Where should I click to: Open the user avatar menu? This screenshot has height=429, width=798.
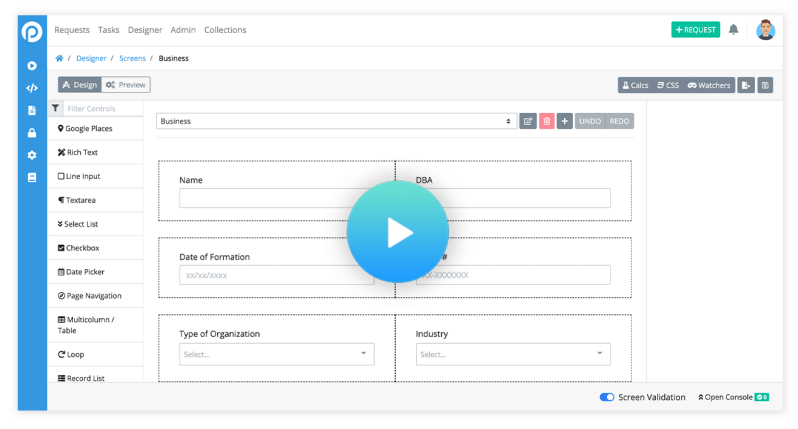(765, 30)
